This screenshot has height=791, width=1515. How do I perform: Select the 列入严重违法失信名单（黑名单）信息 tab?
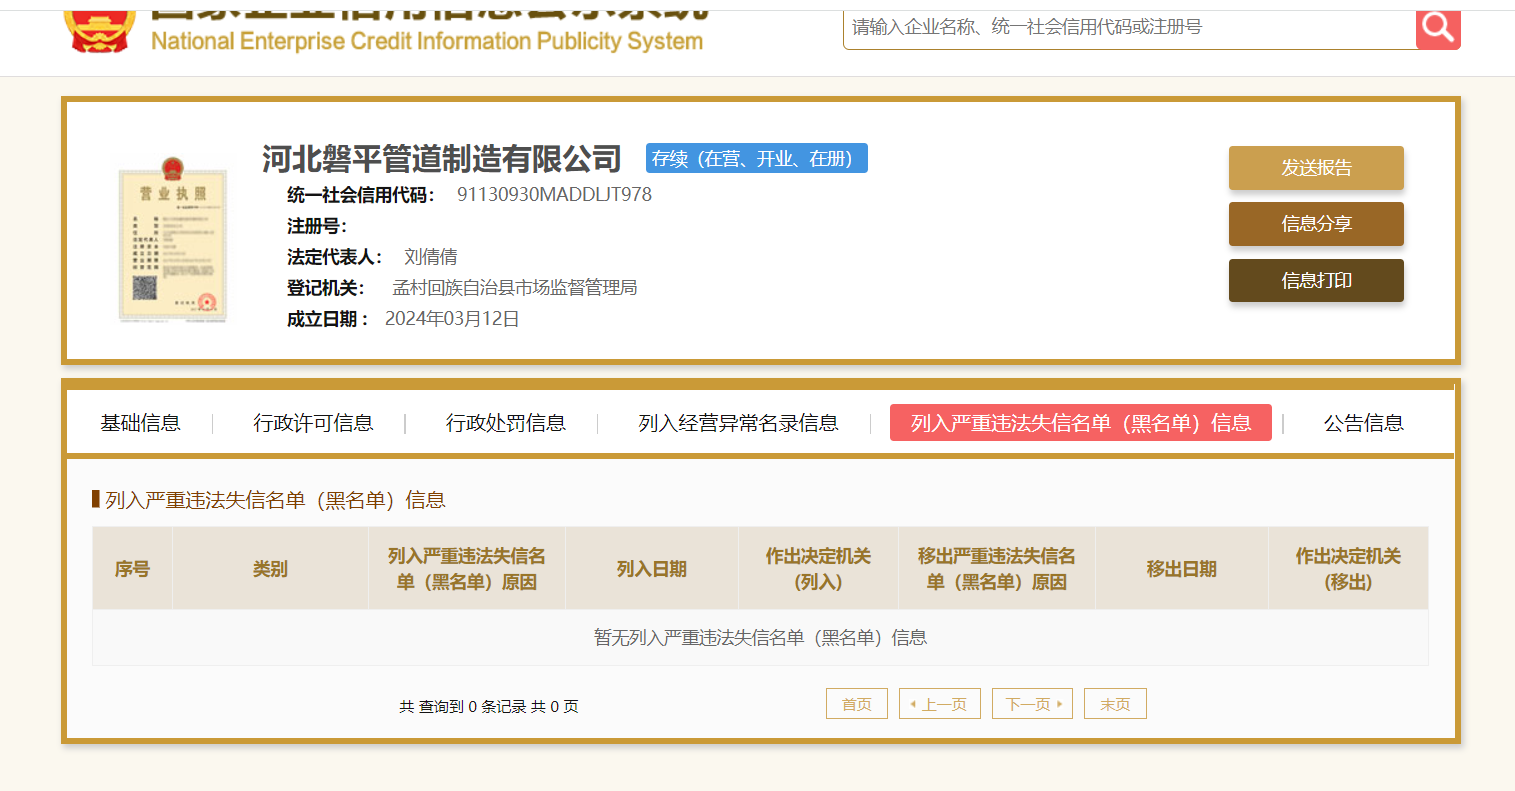point(1081,423)
